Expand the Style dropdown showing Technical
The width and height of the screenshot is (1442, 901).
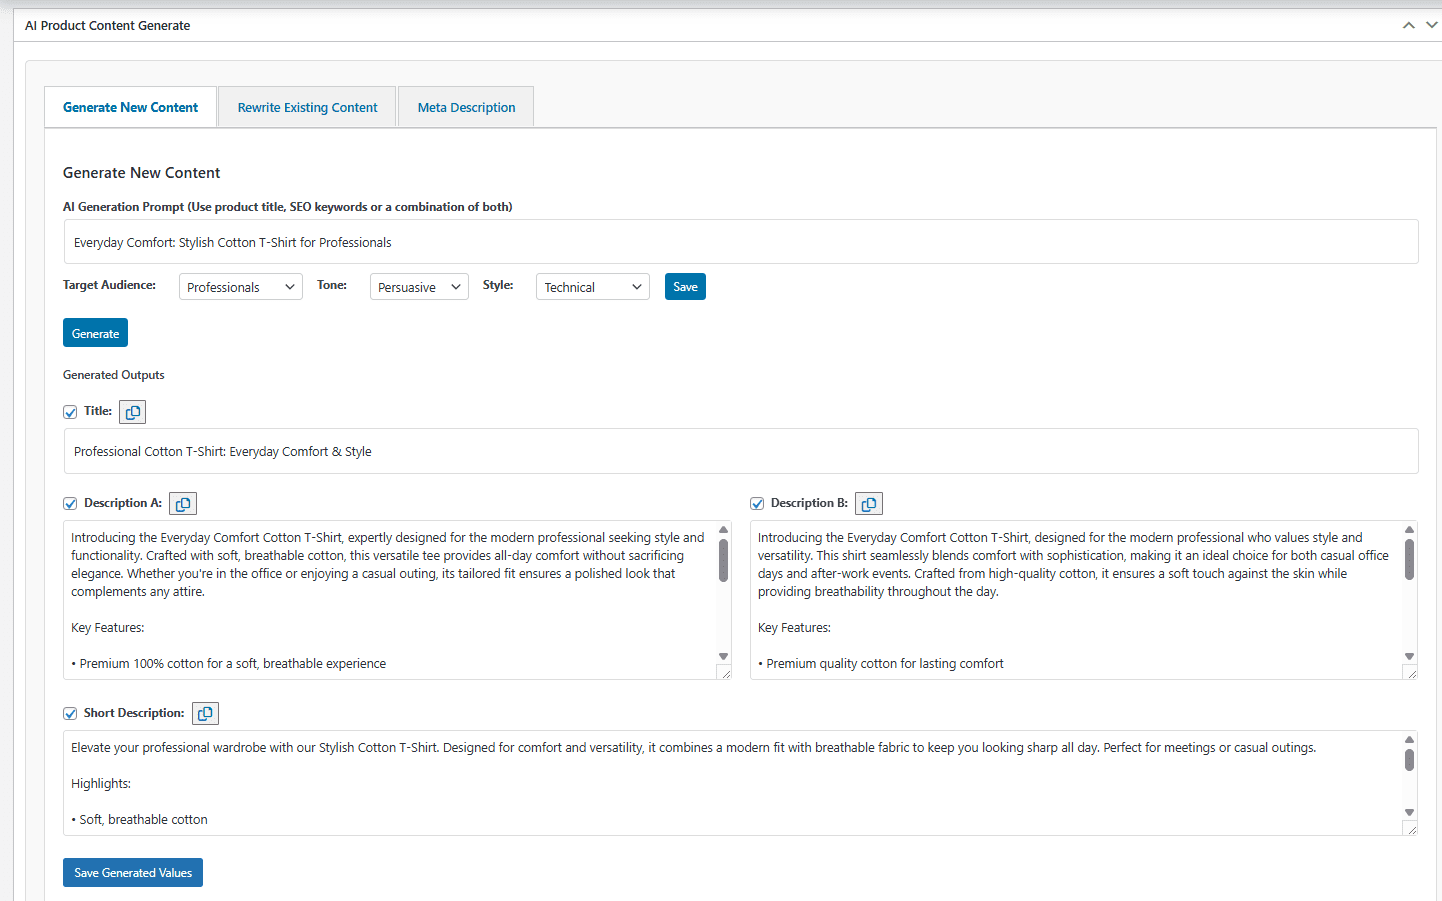coord(592,287)
